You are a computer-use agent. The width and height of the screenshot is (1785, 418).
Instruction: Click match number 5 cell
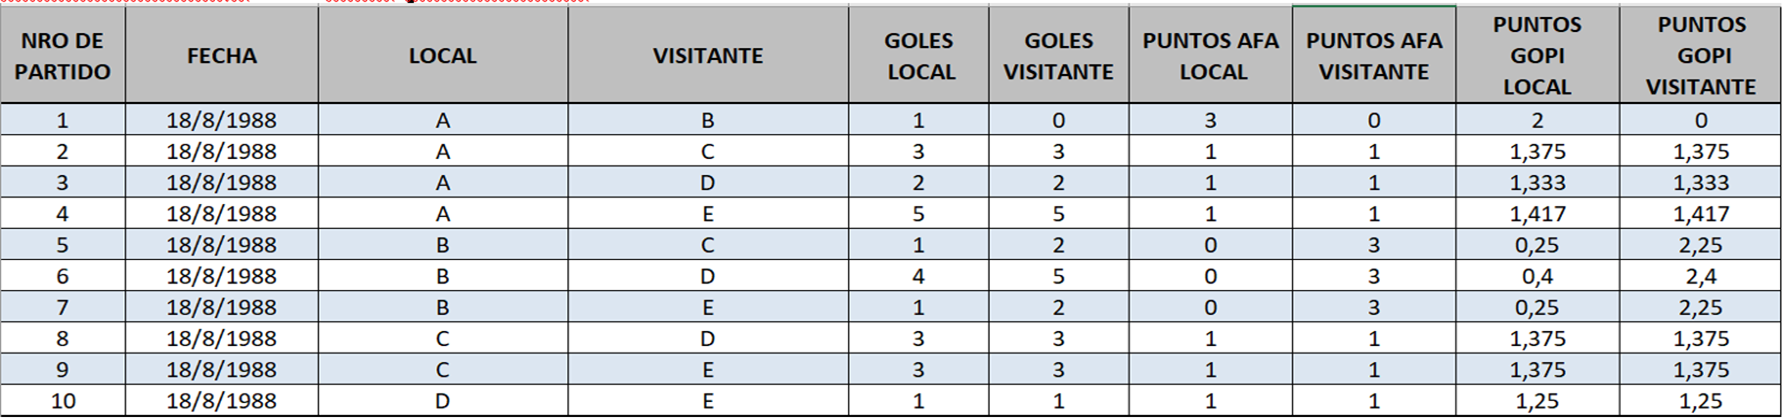tap(63, 245)
